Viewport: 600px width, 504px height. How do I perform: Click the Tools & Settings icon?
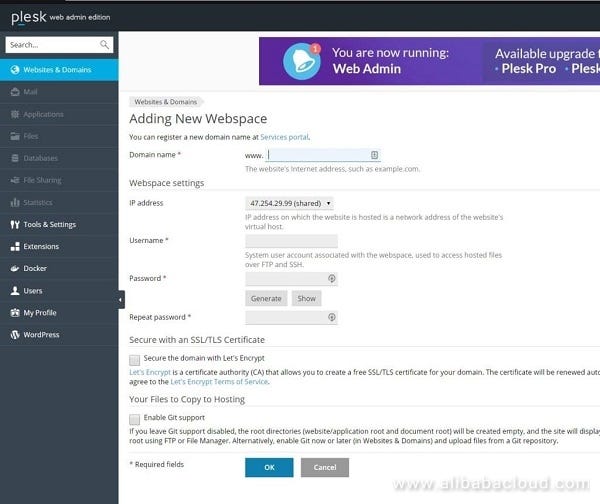click(x=15, y=225)
